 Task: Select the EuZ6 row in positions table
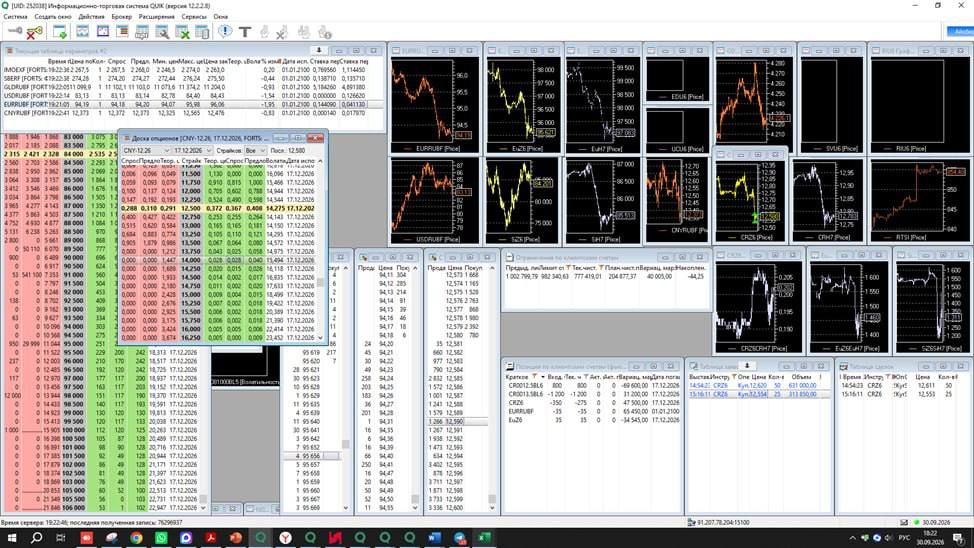pos(592,420)
